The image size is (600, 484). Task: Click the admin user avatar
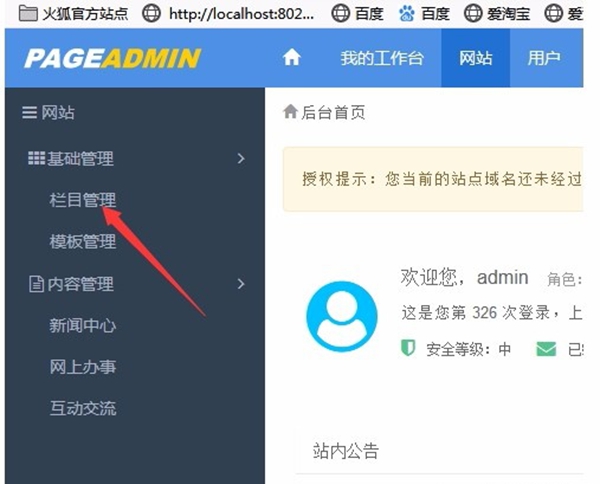342,316
